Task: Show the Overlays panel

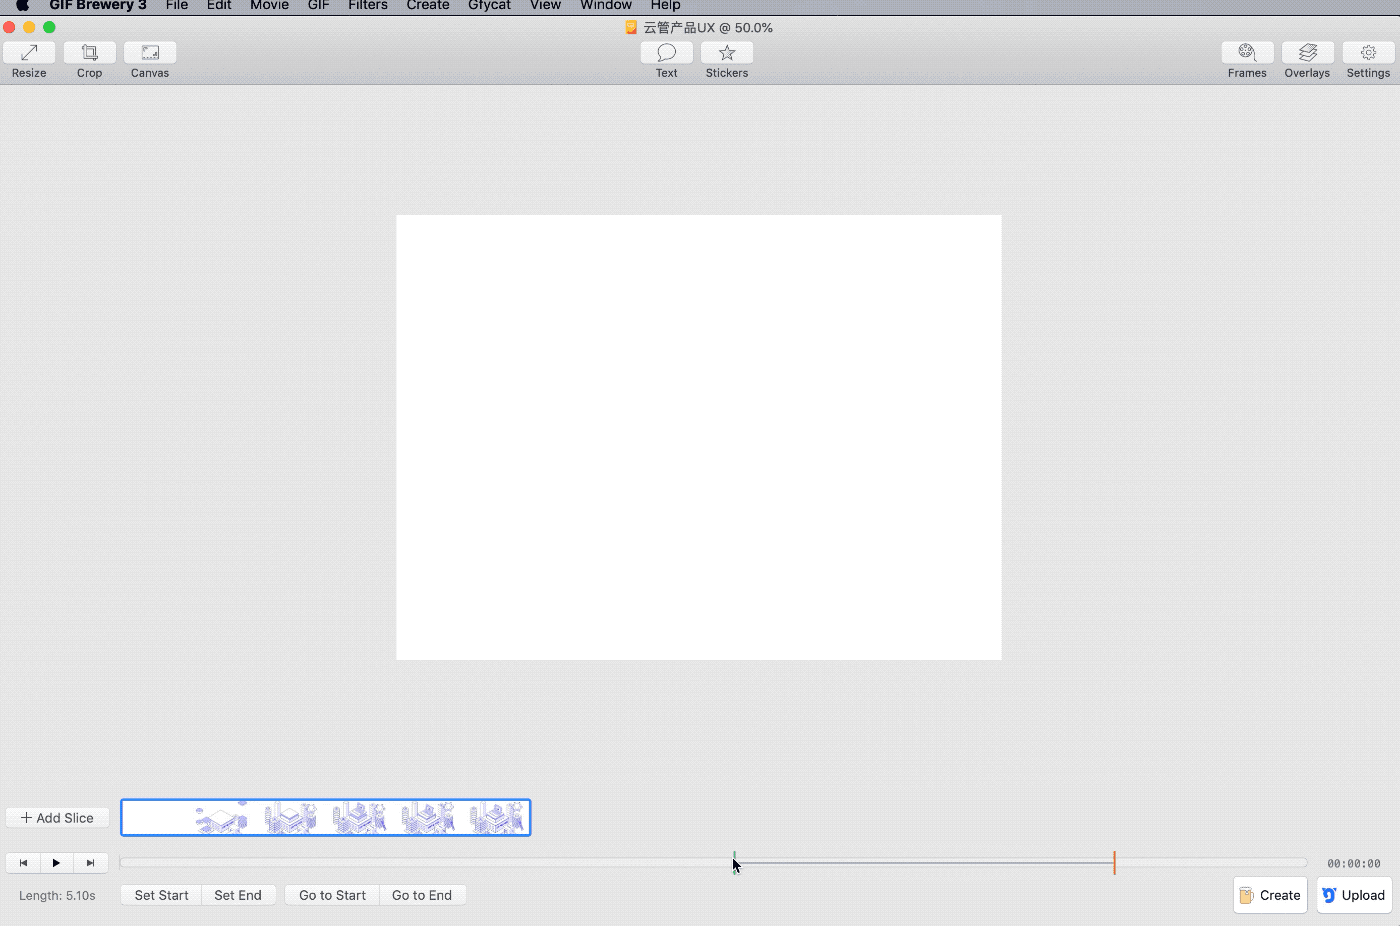Action: click(x=1307, y=53)
